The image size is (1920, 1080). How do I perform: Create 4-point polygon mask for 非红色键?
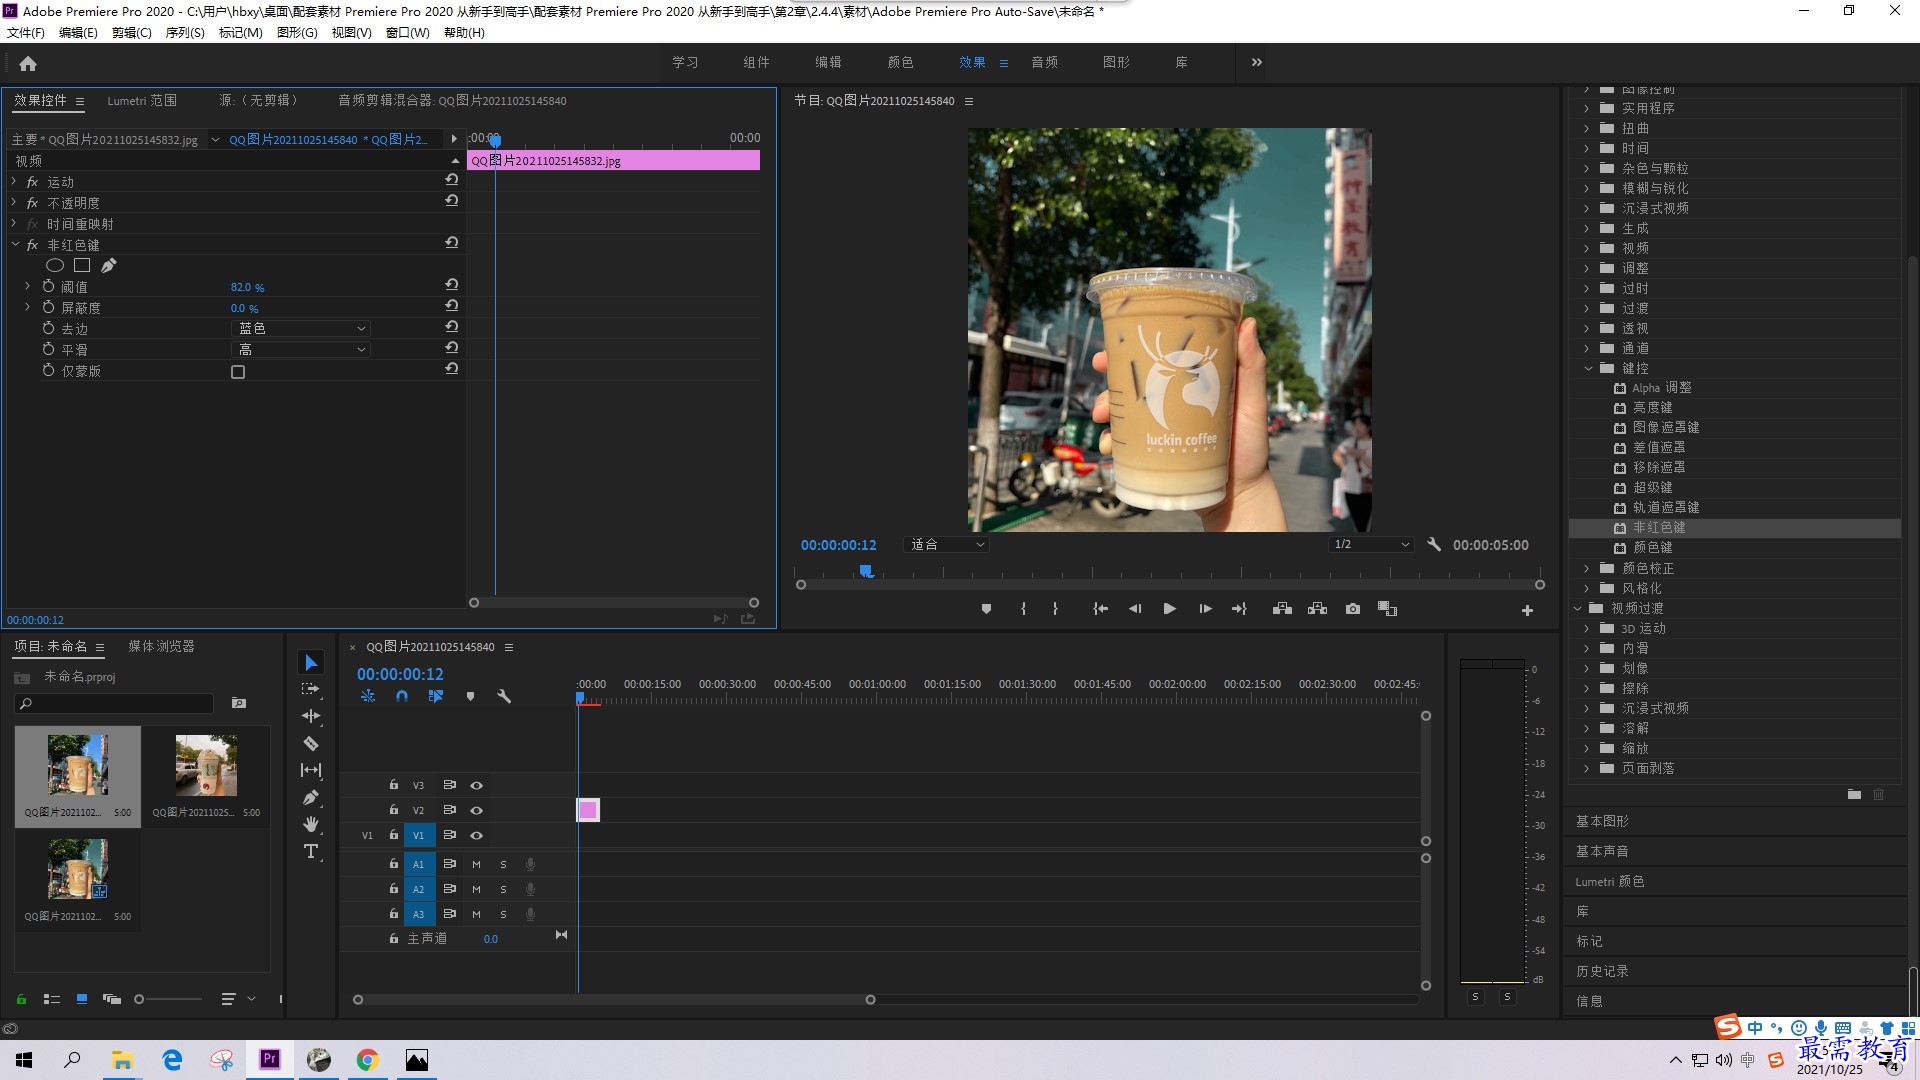pos(82,266)
